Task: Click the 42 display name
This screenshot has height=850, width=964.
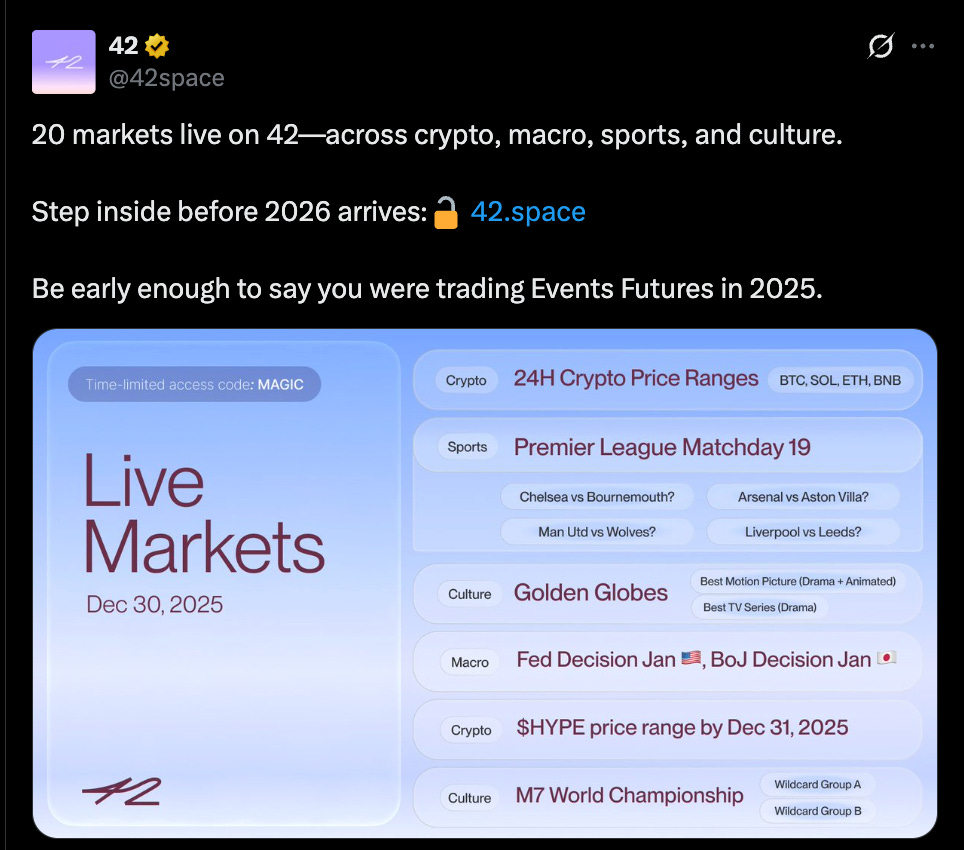Action: tap(124, 45)
